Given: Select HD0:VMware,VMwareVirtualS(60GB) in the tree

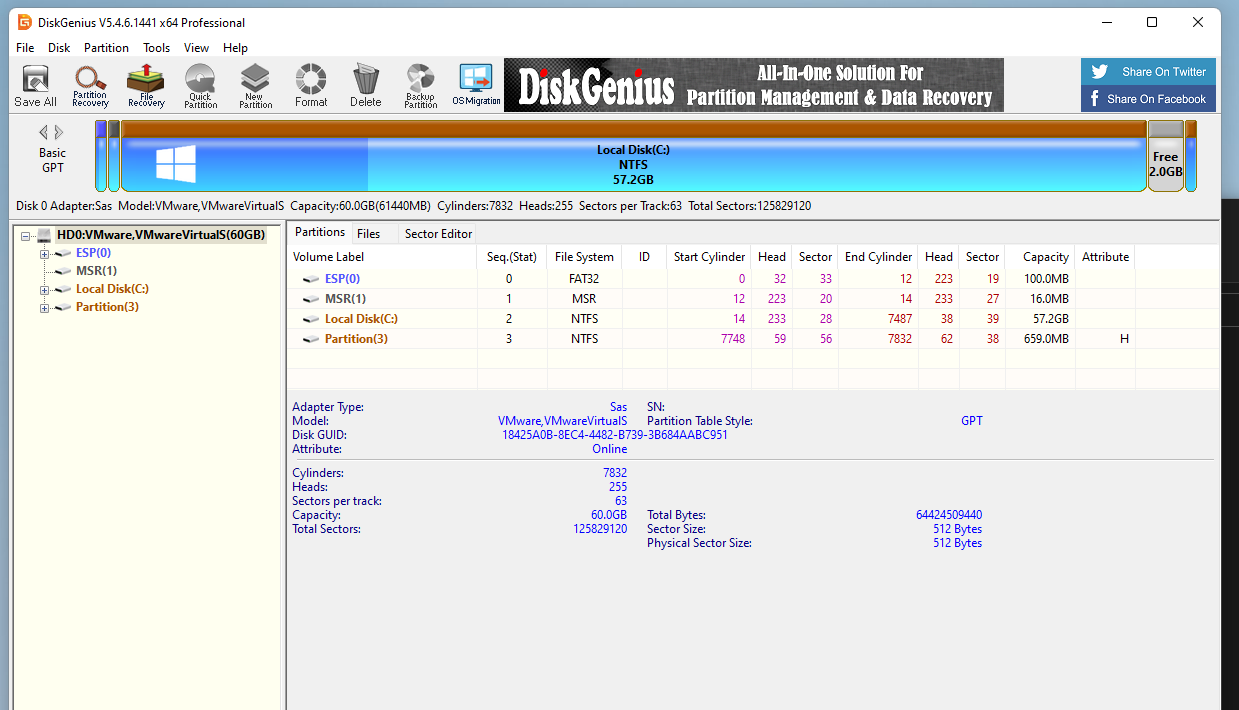Looking at the screenshot, I should click(160, 235).
